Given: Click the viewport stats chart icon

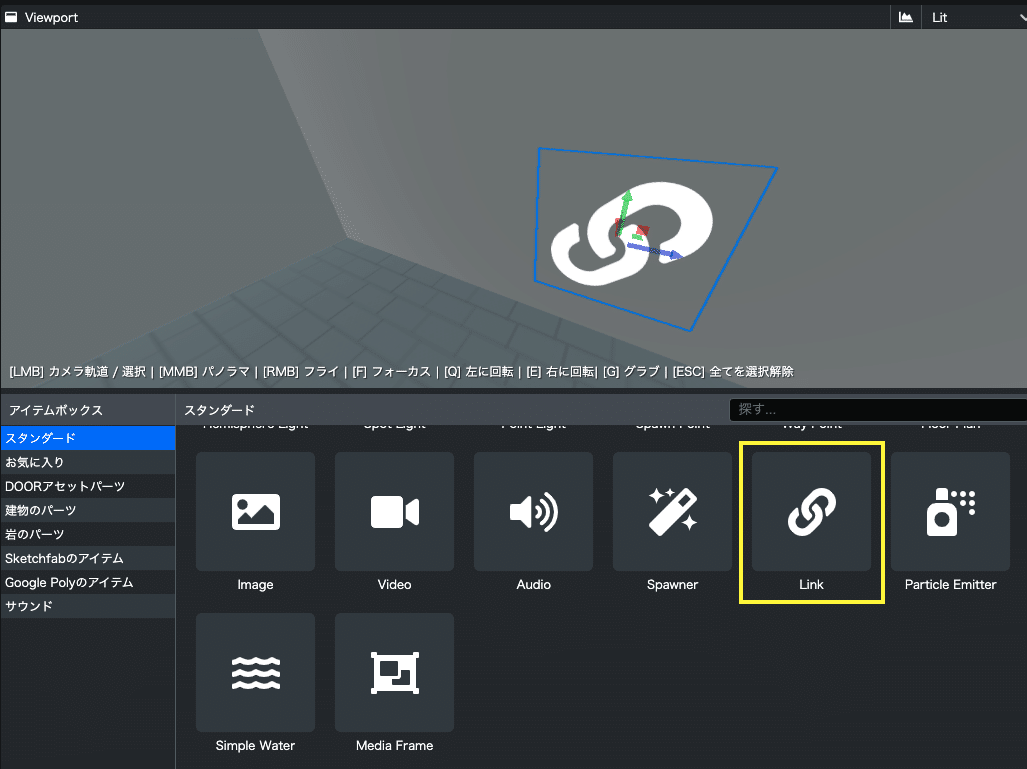Looking at the screenshot, I should pyautogui.click(x=906, y=17).
